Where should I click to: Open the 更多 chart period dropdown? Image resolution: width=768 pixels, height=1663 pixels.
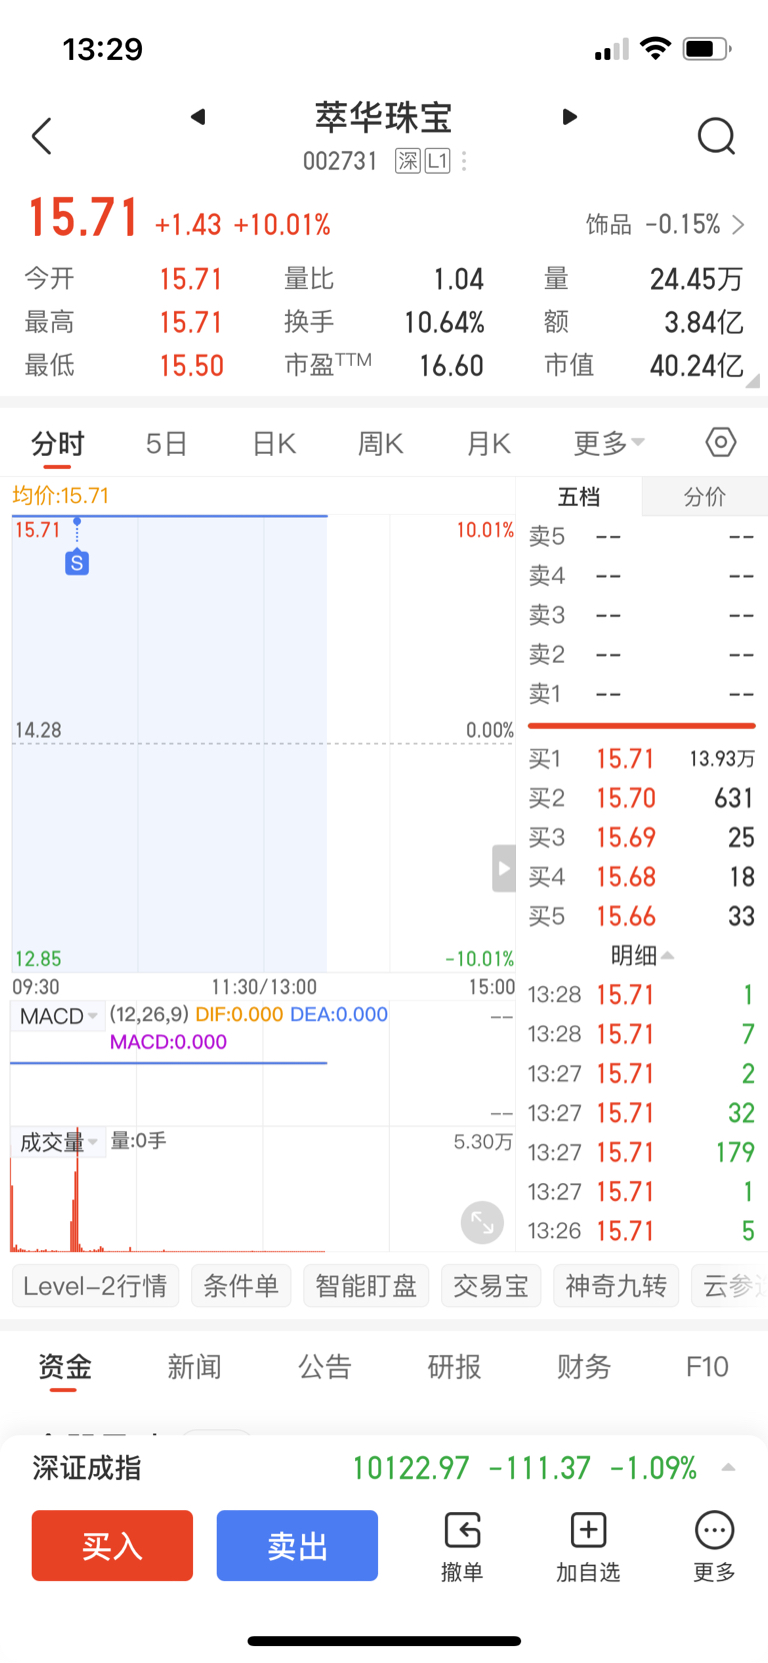[609, 443]
